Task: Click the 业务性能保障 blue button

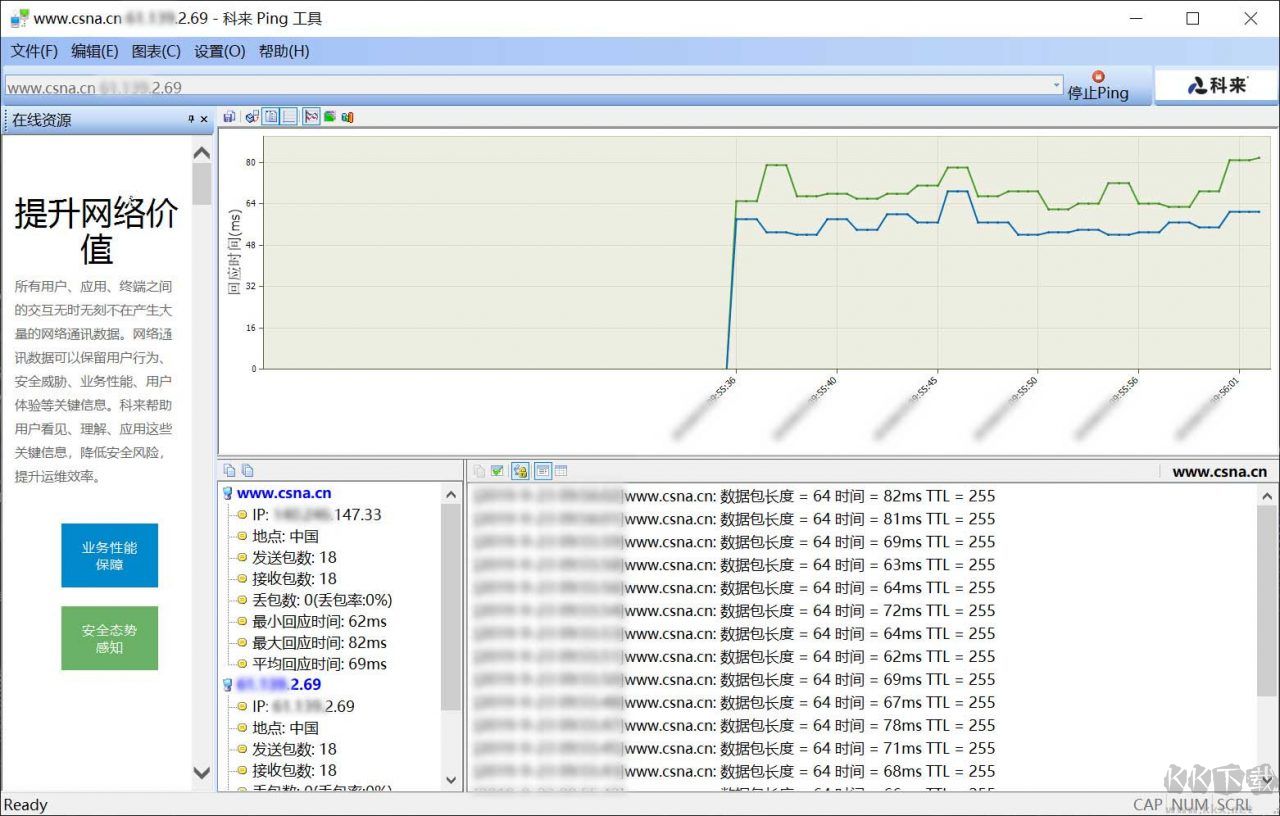Action: pyautogui.click(x=109, y=555)
